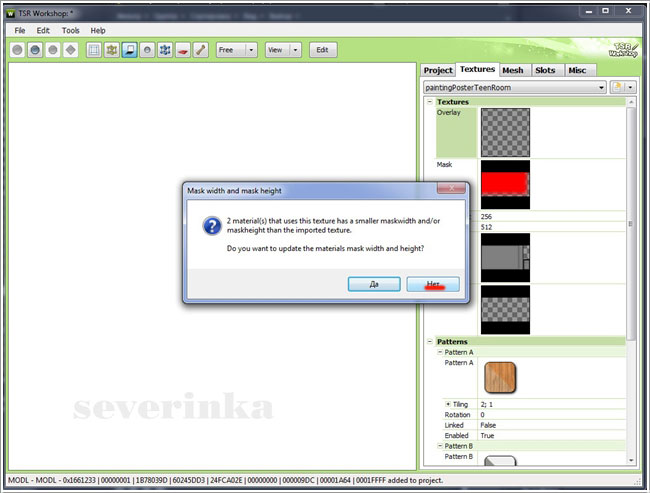This screenshot has width=650, height=493.
Task: Select the wood Pattern A swatch
Action: [x=502, y=377]
